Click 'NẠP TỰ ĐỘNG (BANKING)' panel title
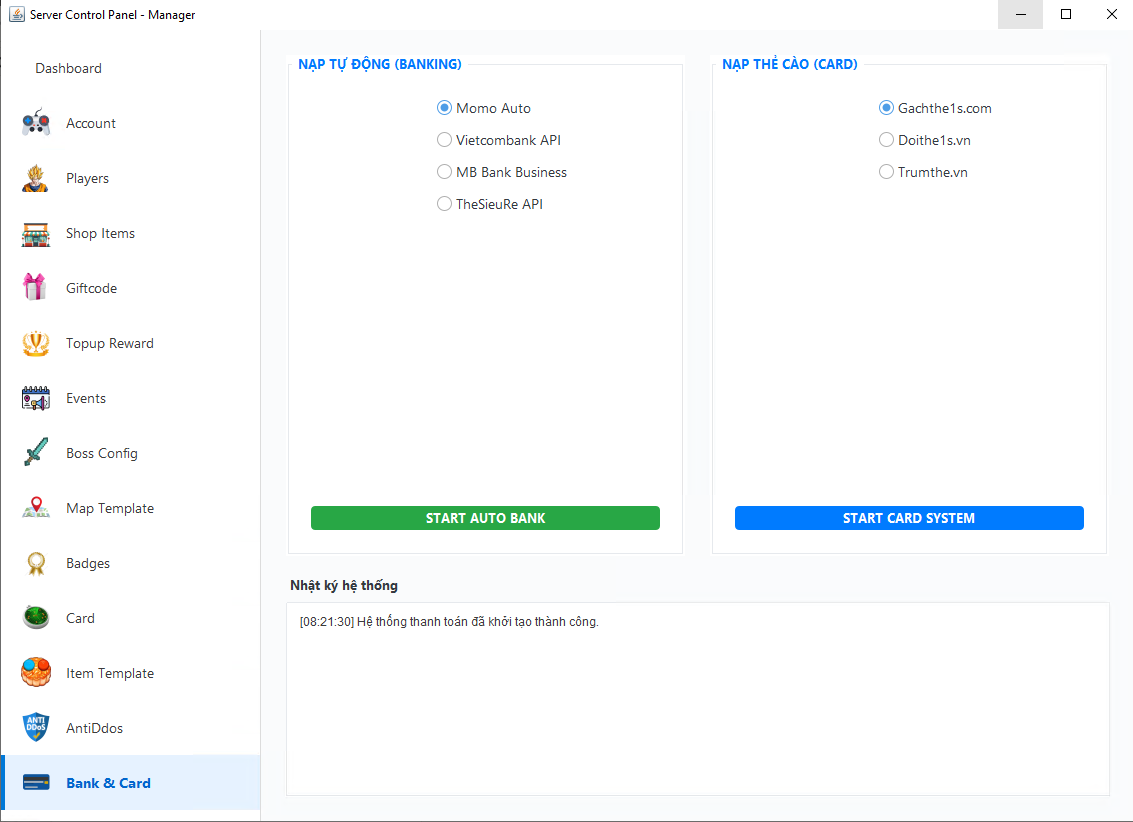 (x=380, y=64)
